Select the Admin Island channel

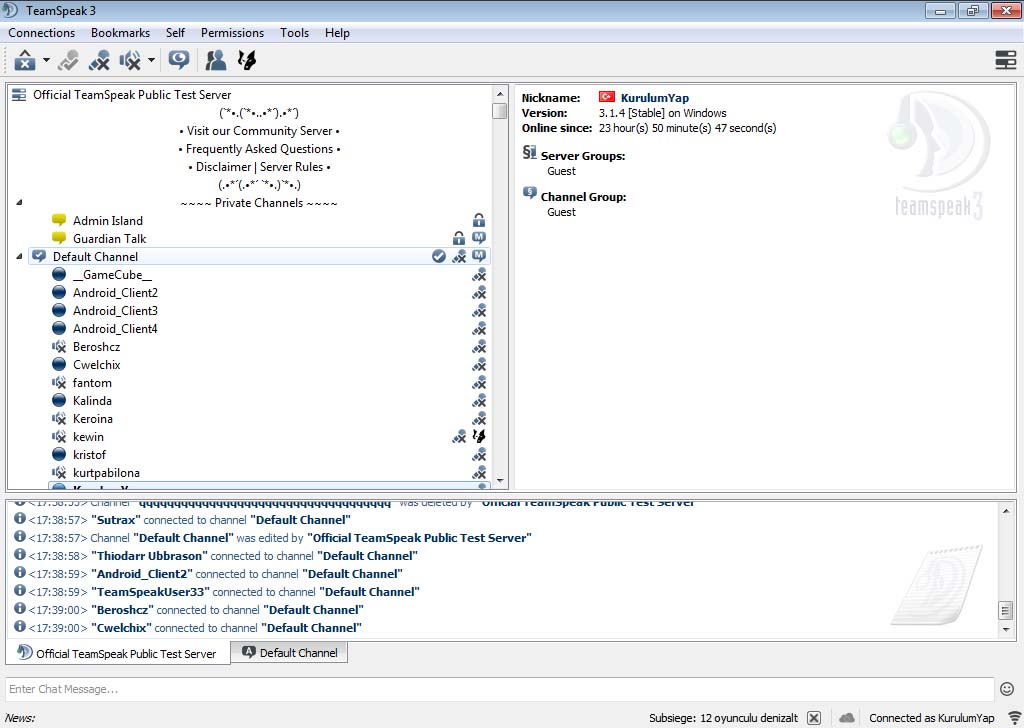click(108, 221)
